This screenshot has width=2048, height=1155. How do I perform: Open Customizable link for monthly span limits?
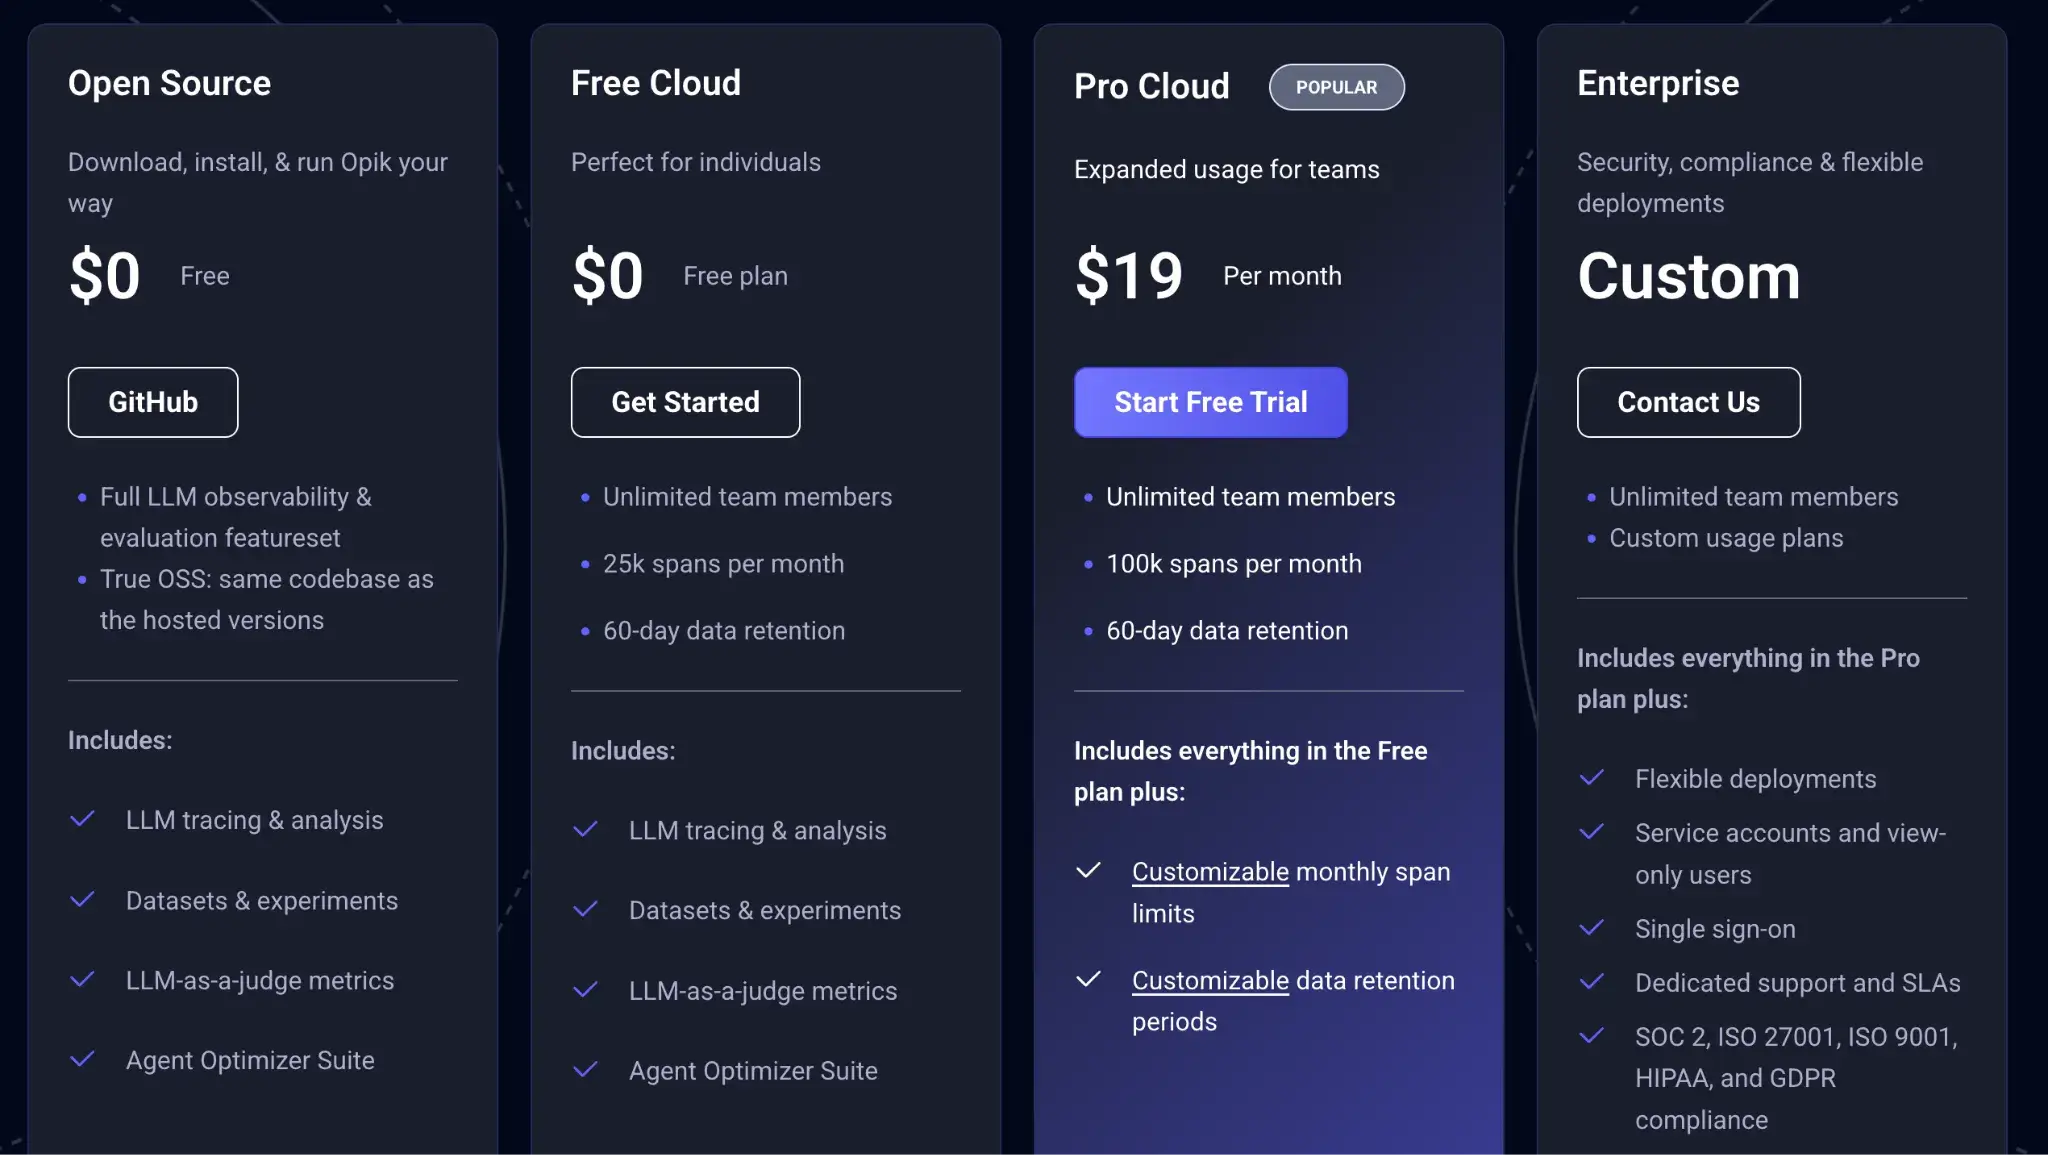tap(1210, 872)
